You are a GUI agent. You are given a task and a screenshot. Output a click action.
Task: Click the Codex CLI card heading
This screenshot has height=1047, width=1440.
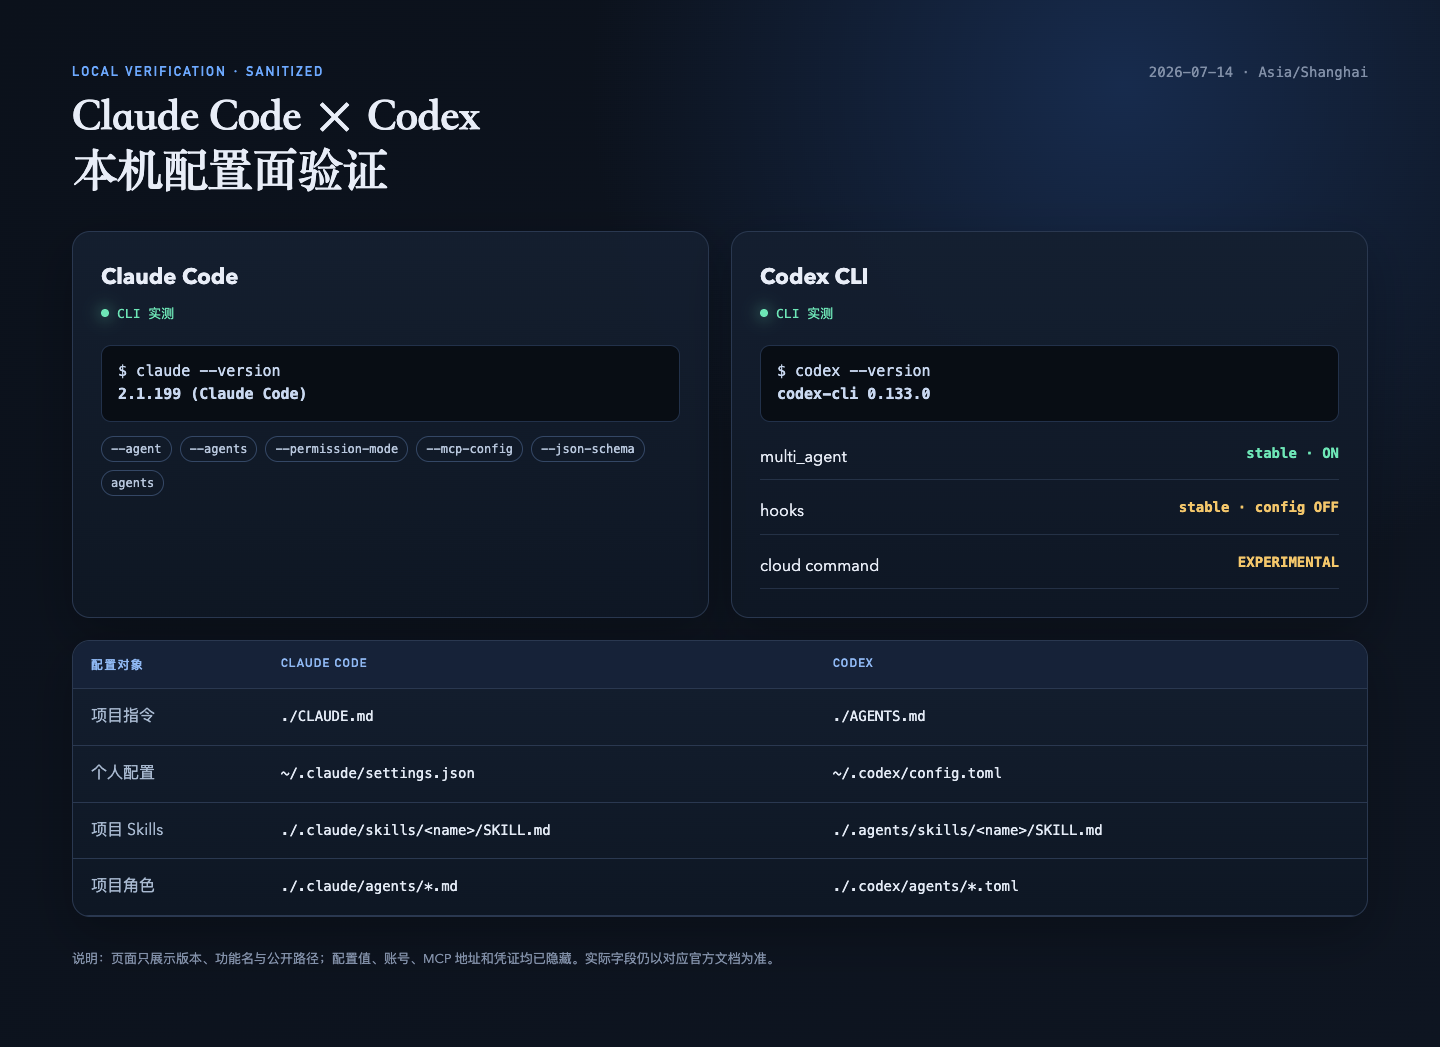[x=814, y=276]
